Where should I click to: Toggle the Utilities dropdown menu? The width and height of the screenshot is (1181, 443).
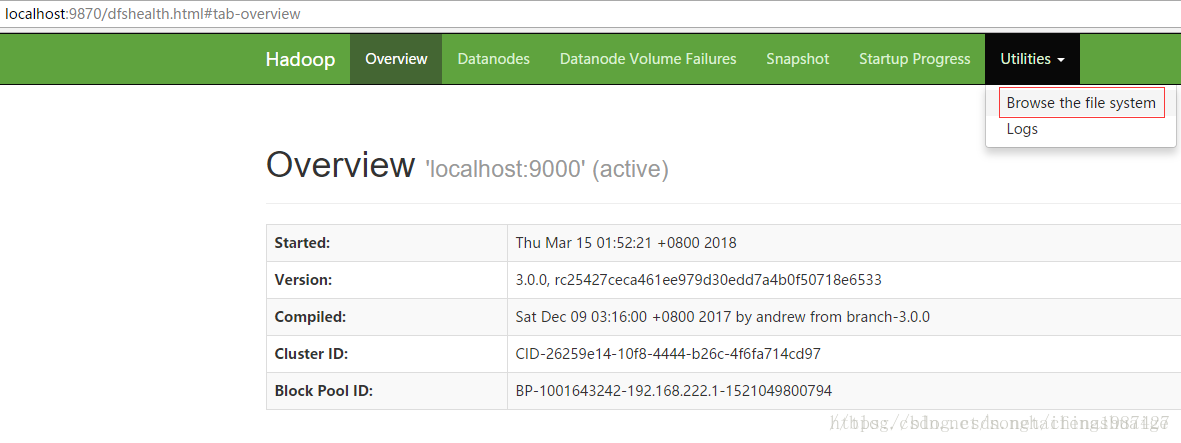tap(1032, 59)
